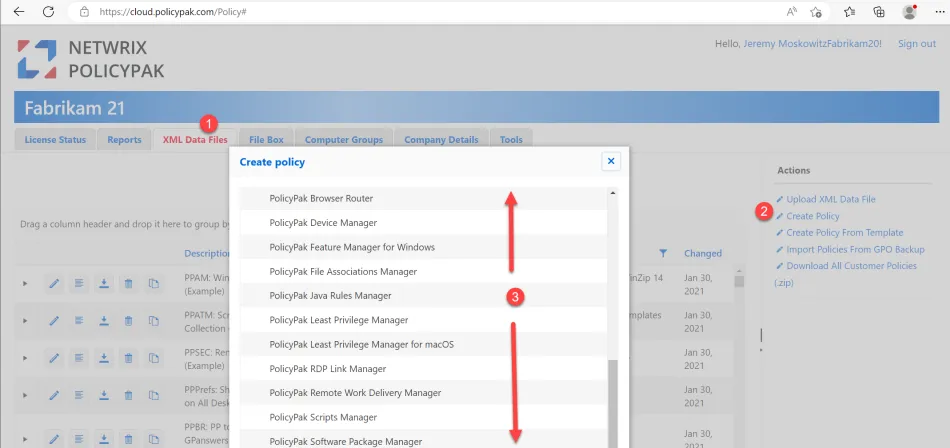
Task: Click the filter icon beside Changed column
Action: [663, 253]
